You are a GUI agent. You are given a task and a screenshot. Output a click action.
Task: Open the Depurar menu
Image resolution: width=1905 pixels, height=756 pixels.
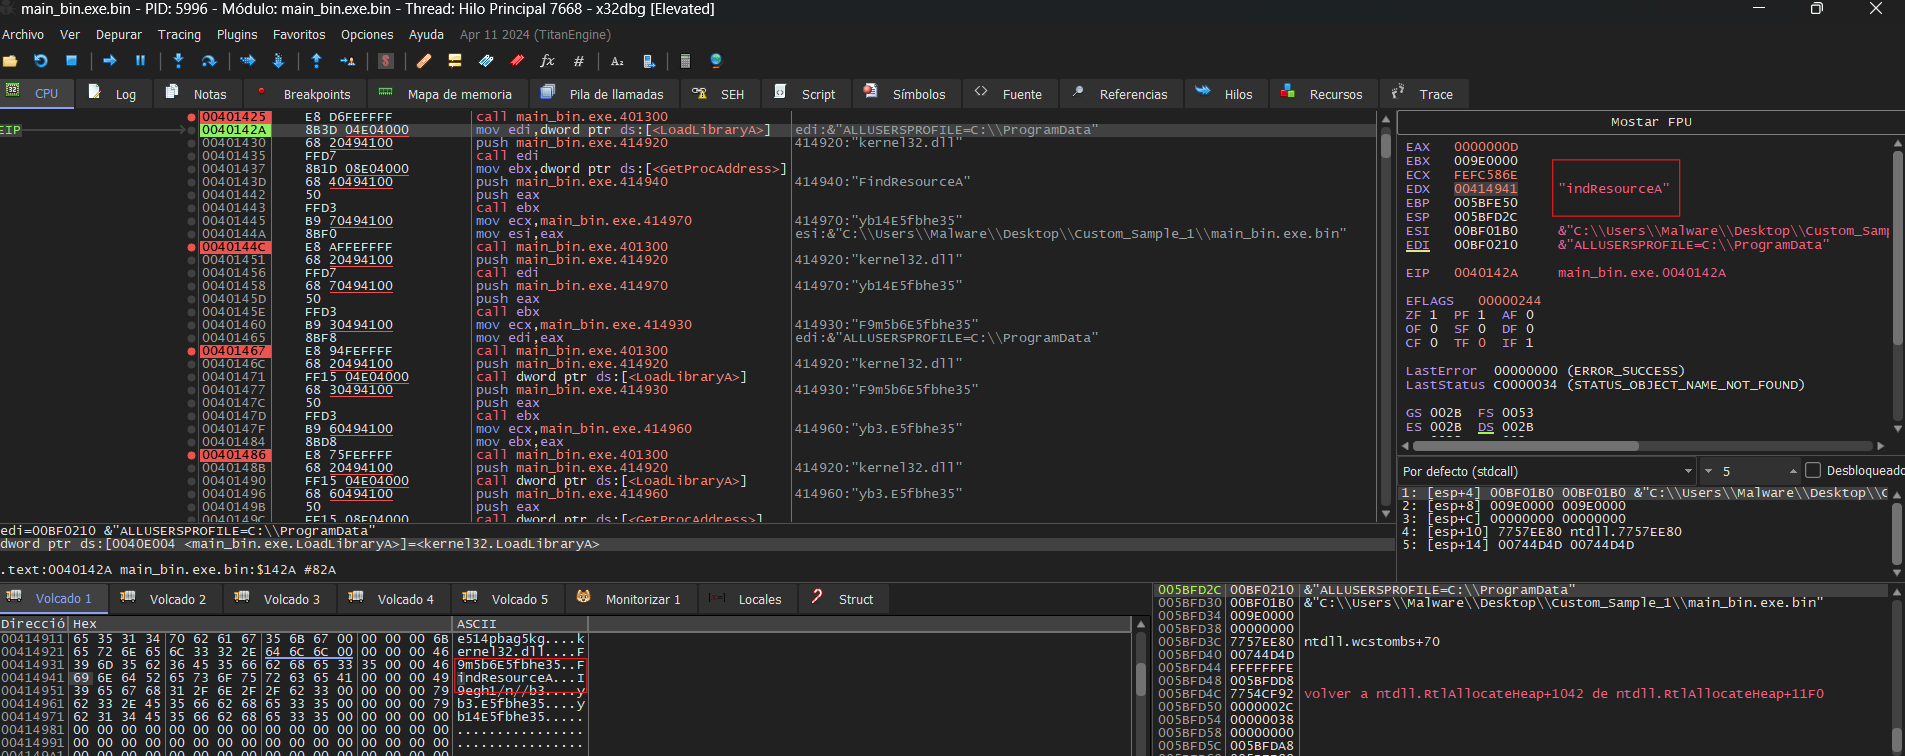118,34
